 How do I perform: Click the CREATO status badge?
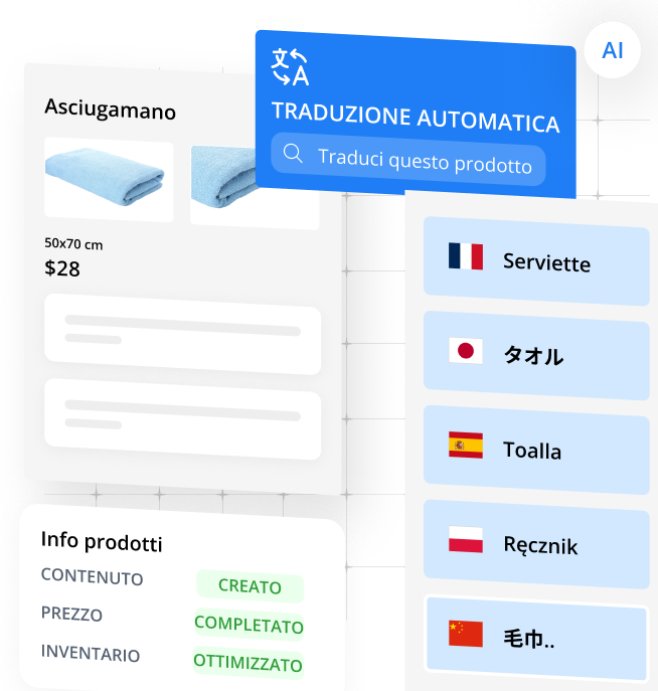[250, 586]
